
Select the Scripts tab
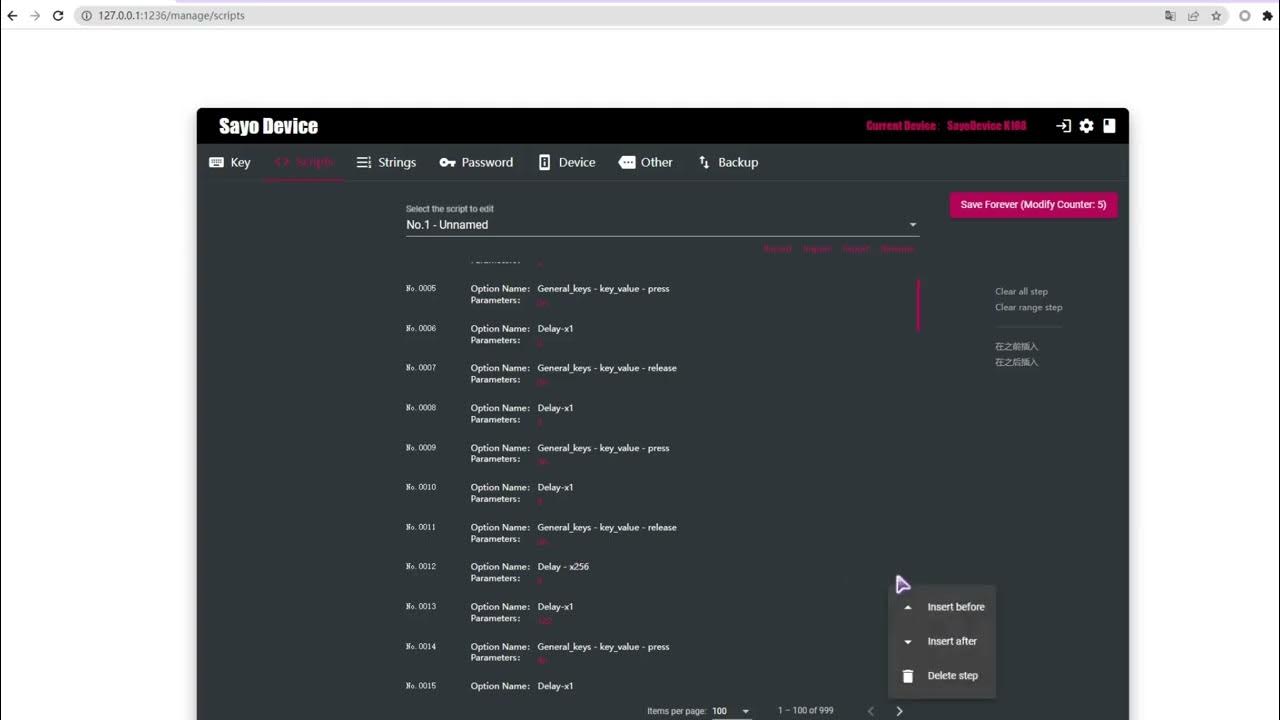[x=304, y=162]
